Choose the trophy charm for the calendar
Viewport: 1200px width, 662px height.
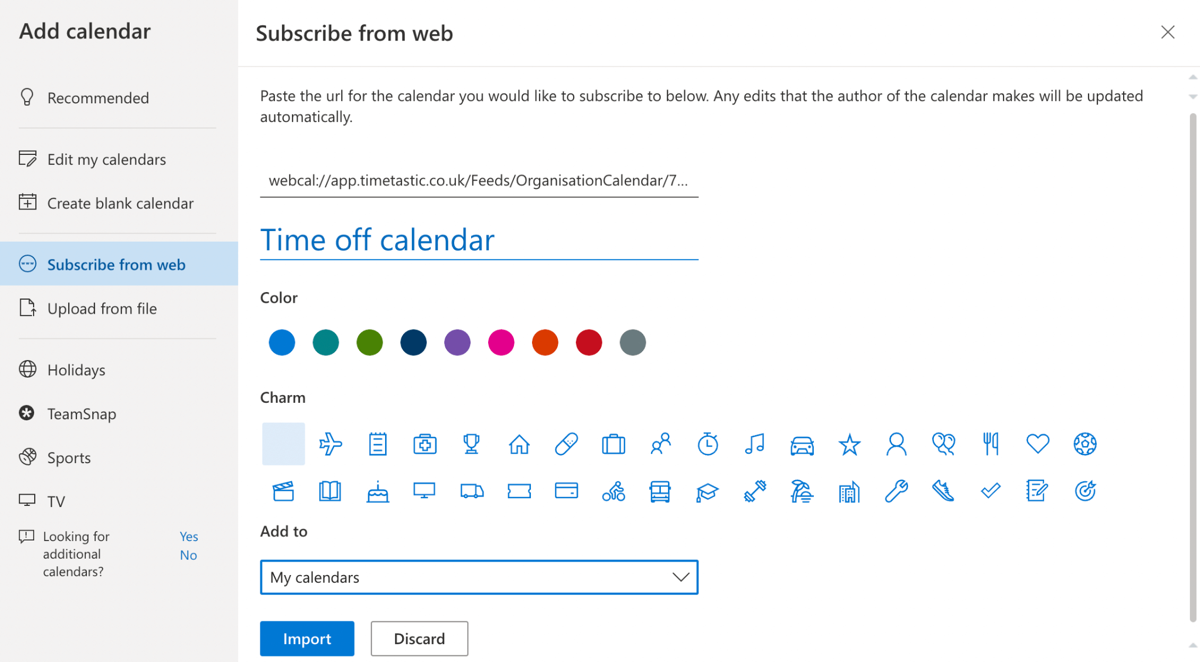coord(471,443)
